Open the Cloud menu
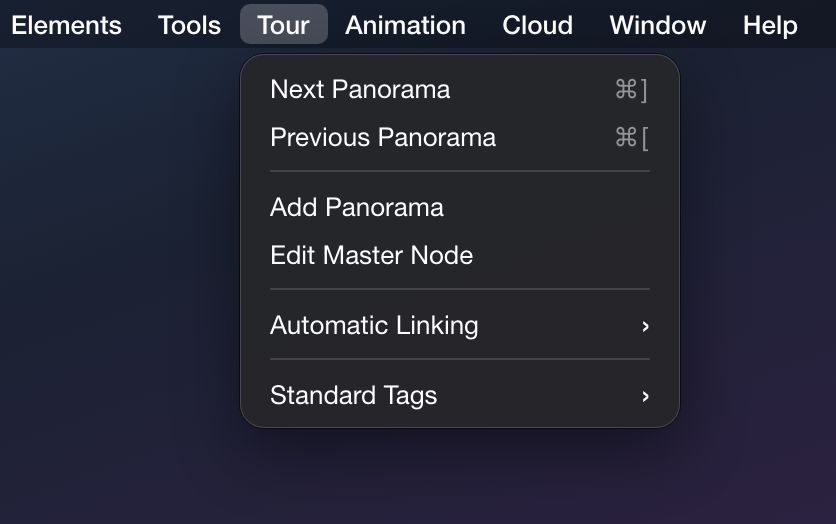Screen dimensions: 836x524 click(537, 25)
